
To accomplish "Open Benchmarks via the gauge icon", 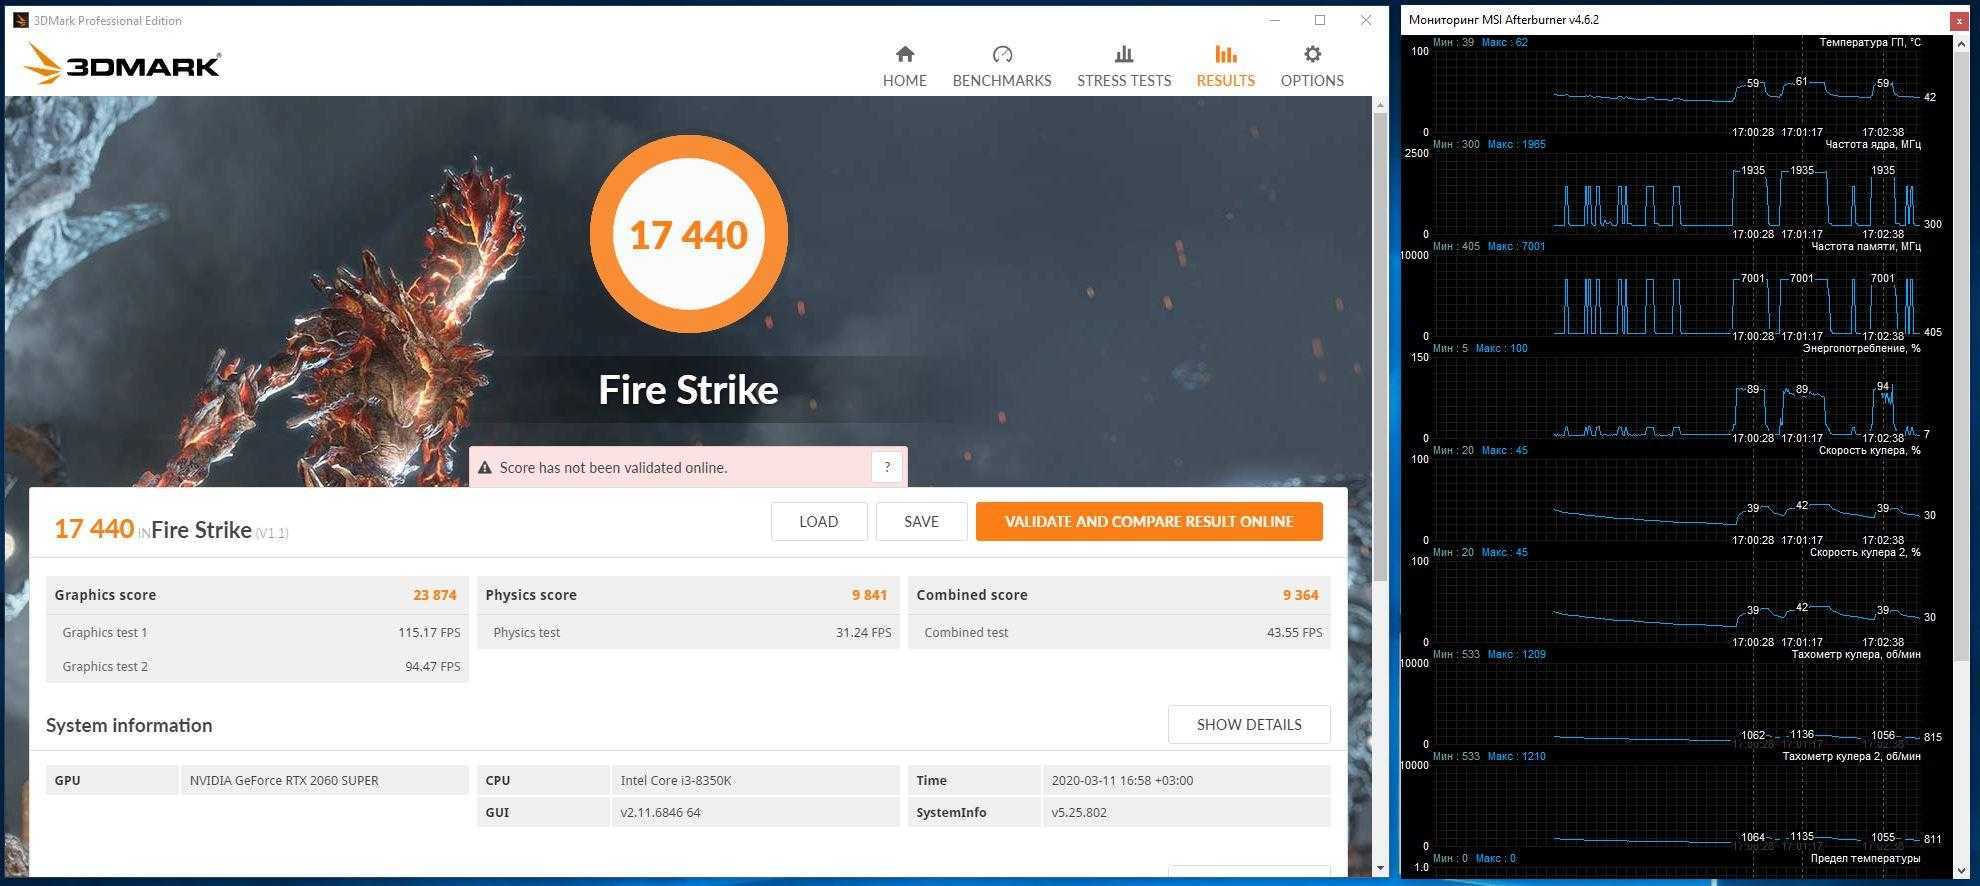I will [x=1001, y=54].
